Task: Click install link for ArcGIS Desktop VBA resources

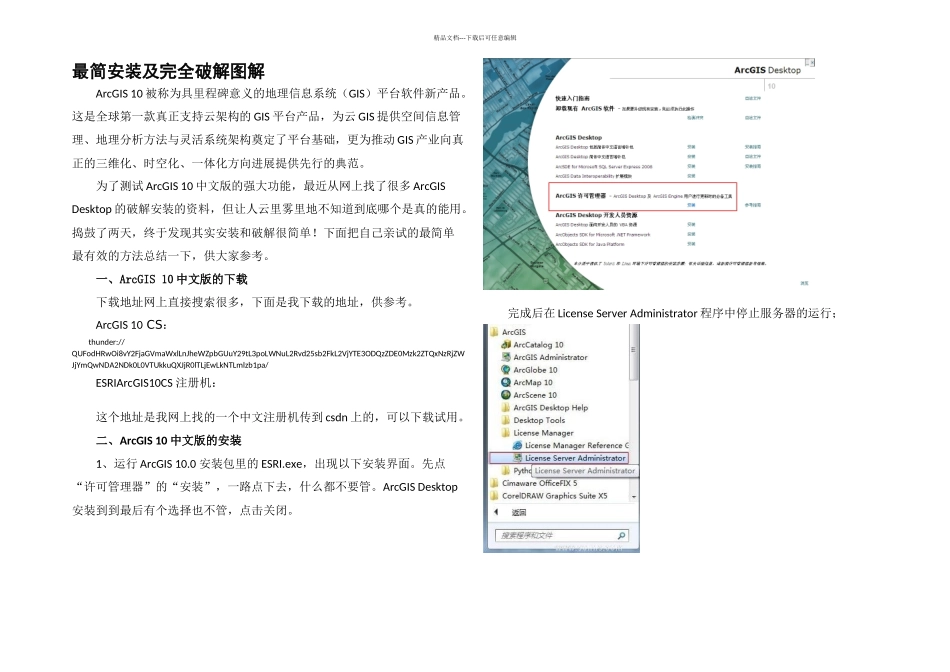Action: pos(691,225)
